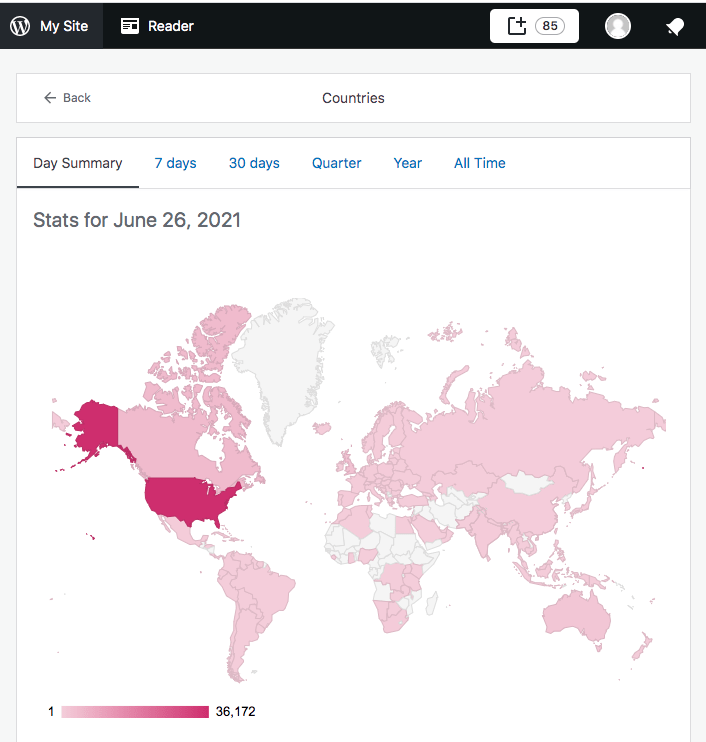This screenshot has height=742, width=706.
Task: Switch to the 30 days tab
Action: 254,163
